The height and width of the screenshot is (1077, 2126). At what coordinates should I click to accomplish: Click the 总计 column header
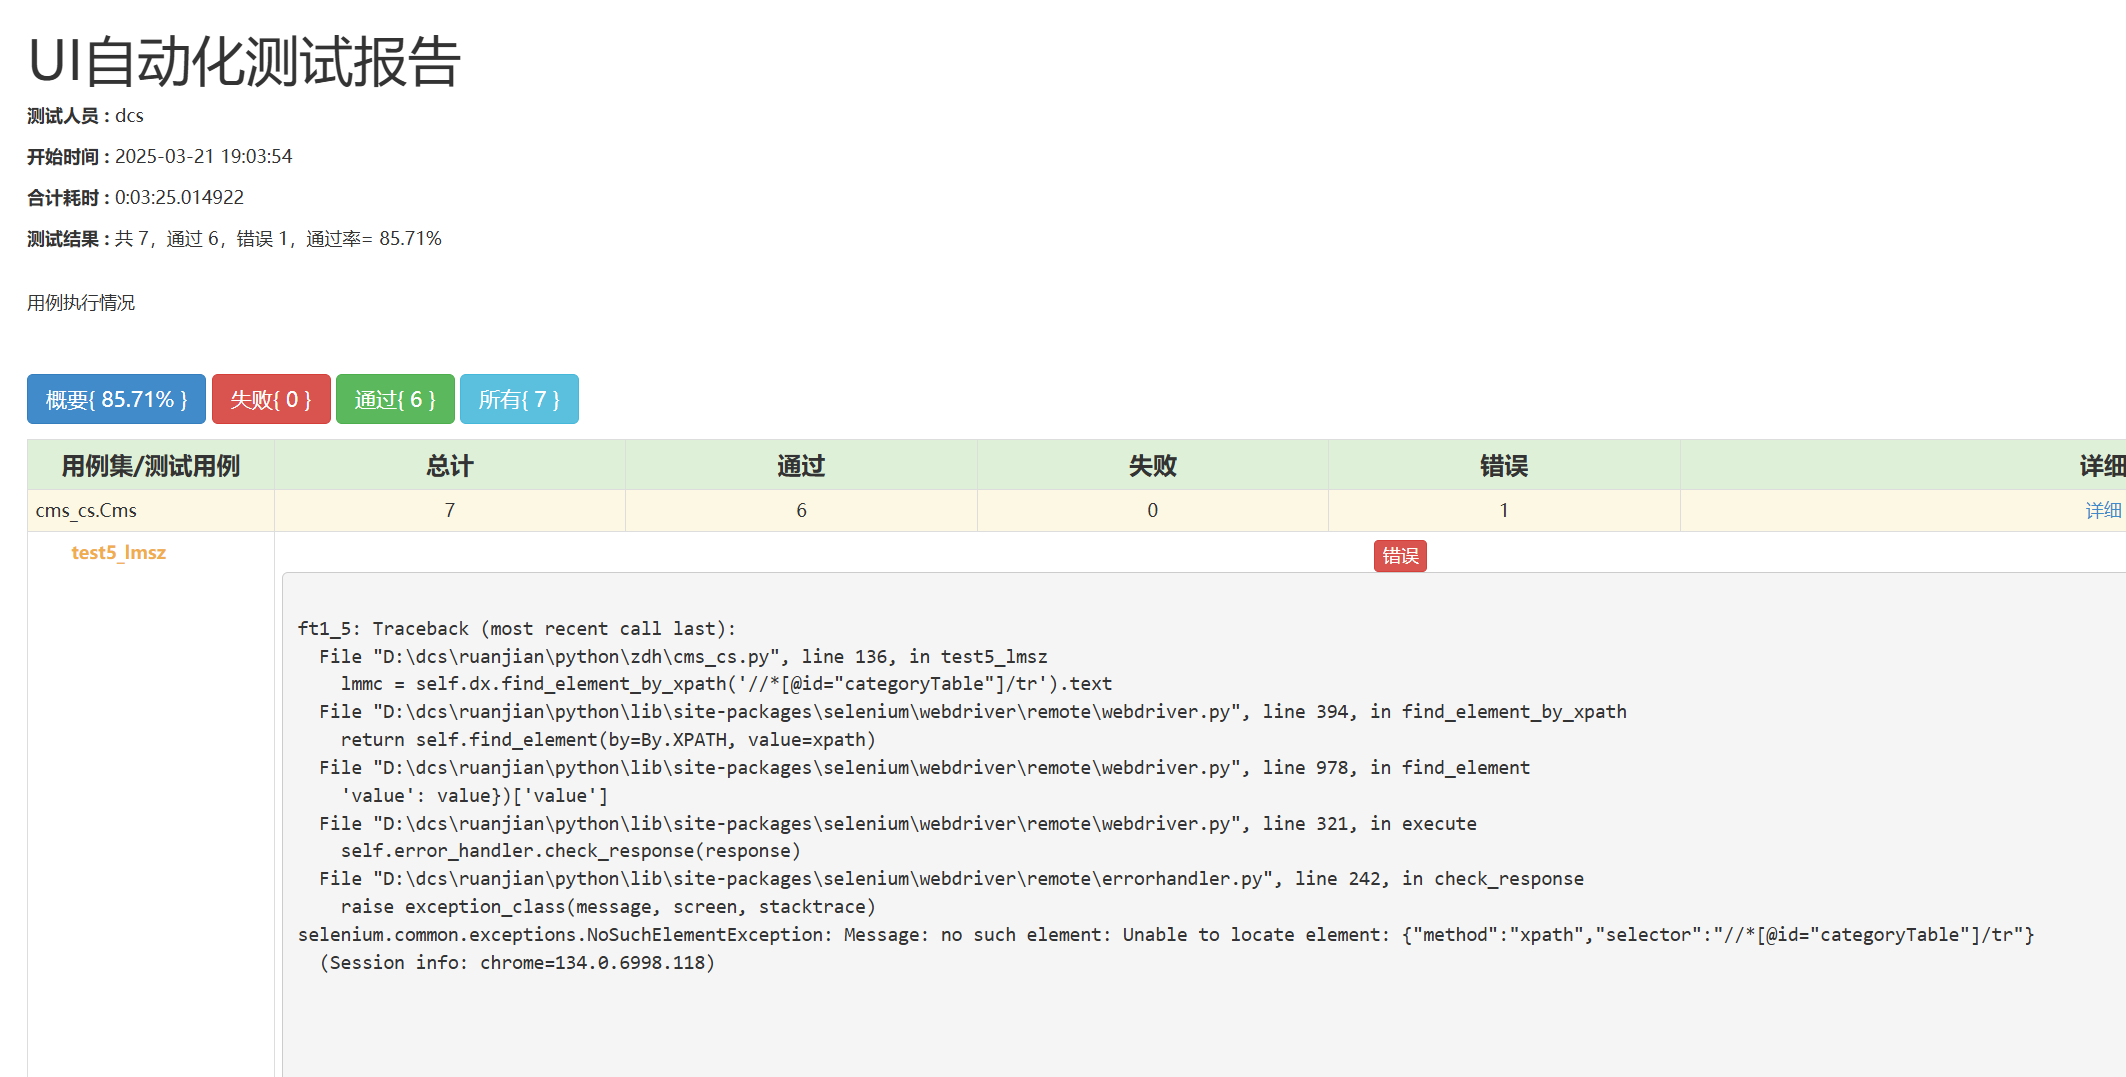450,465
